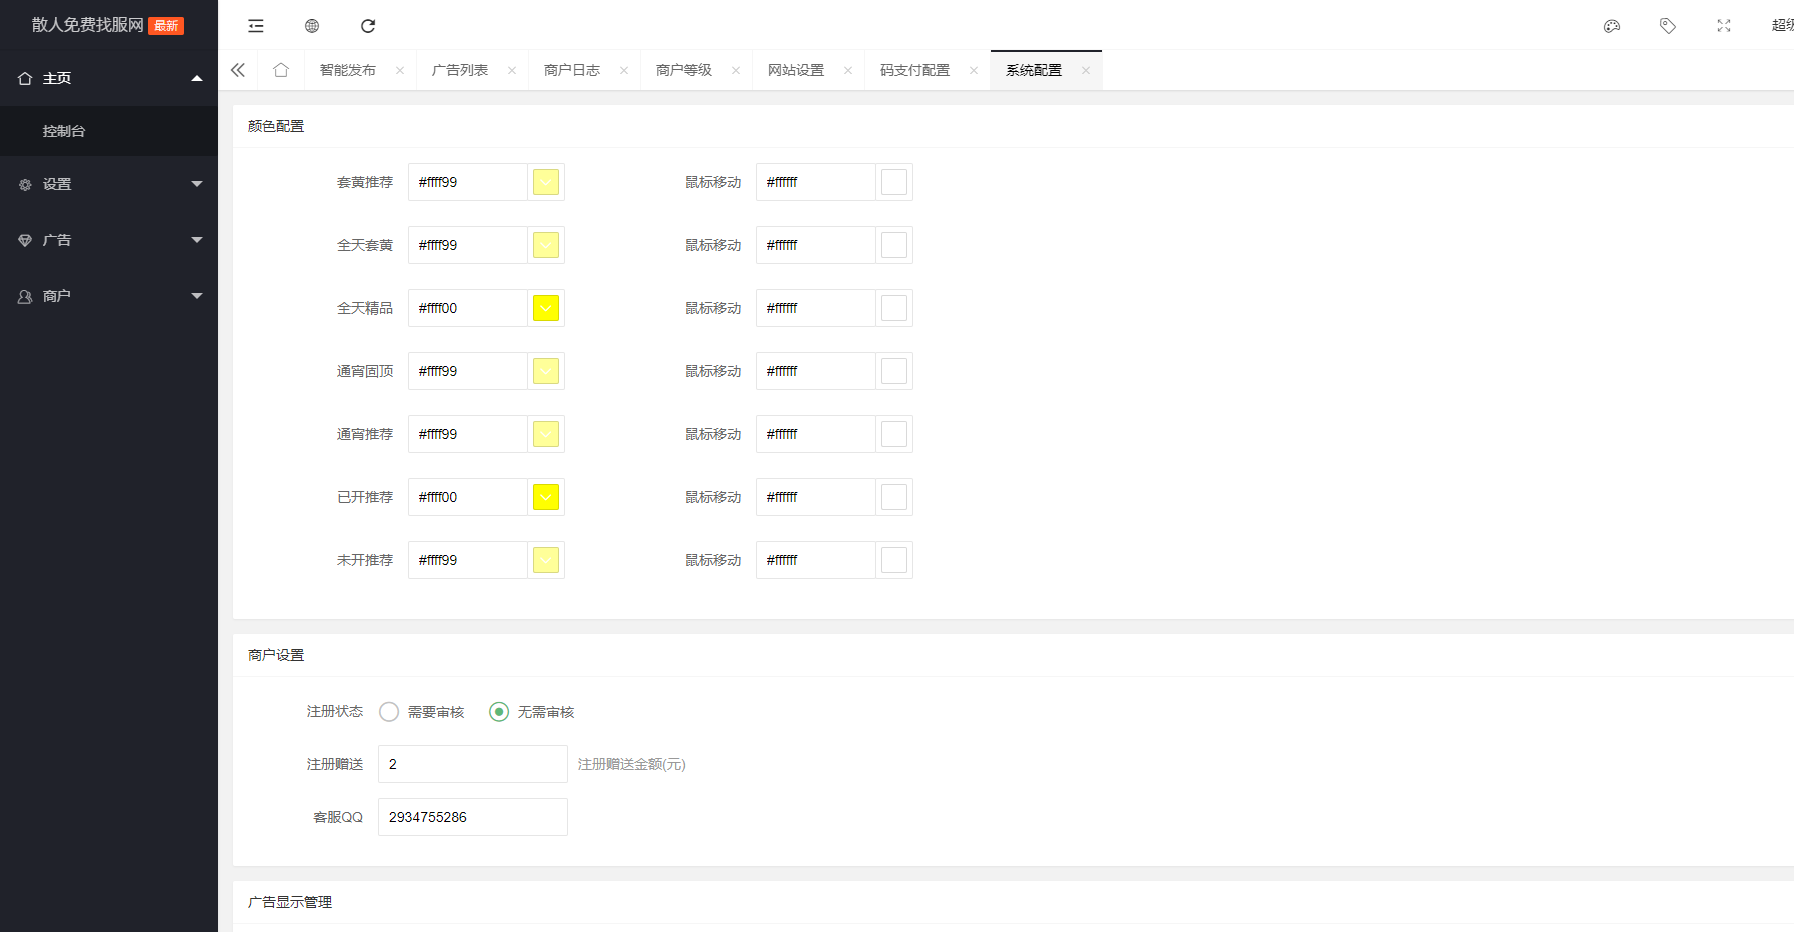Open 鼠标移动 swatch in 全天精品 row
1794x932 pixels.
pyautogui.click(x=894, y=308)
